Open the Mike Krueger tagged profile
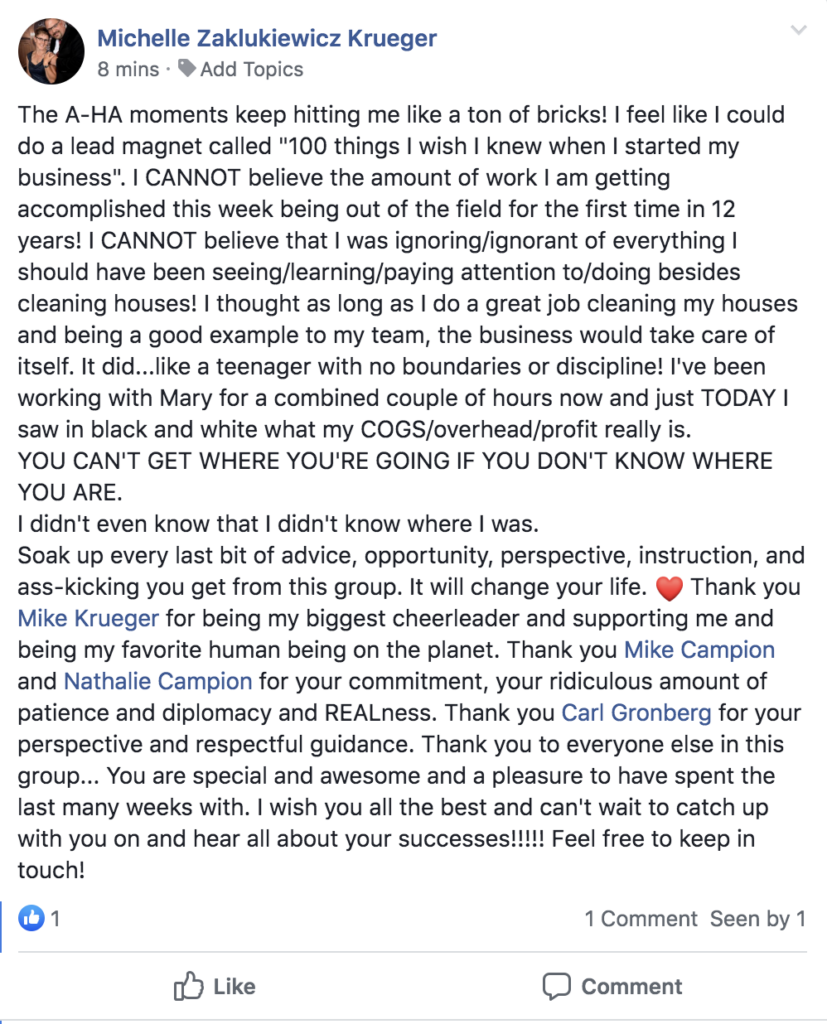 [x=89, y=618]
